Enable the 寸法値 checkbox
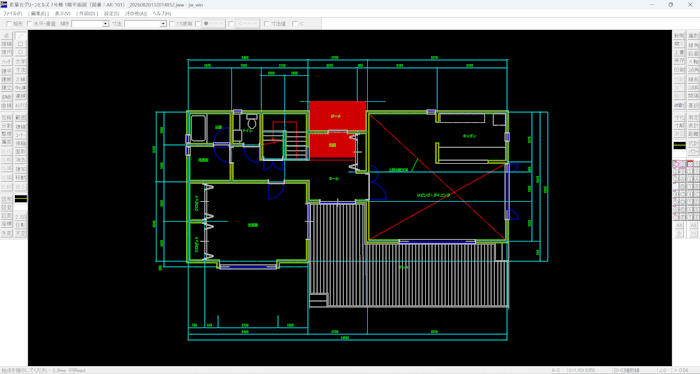Screen dimensions: 700x374 tap(267, 24)
